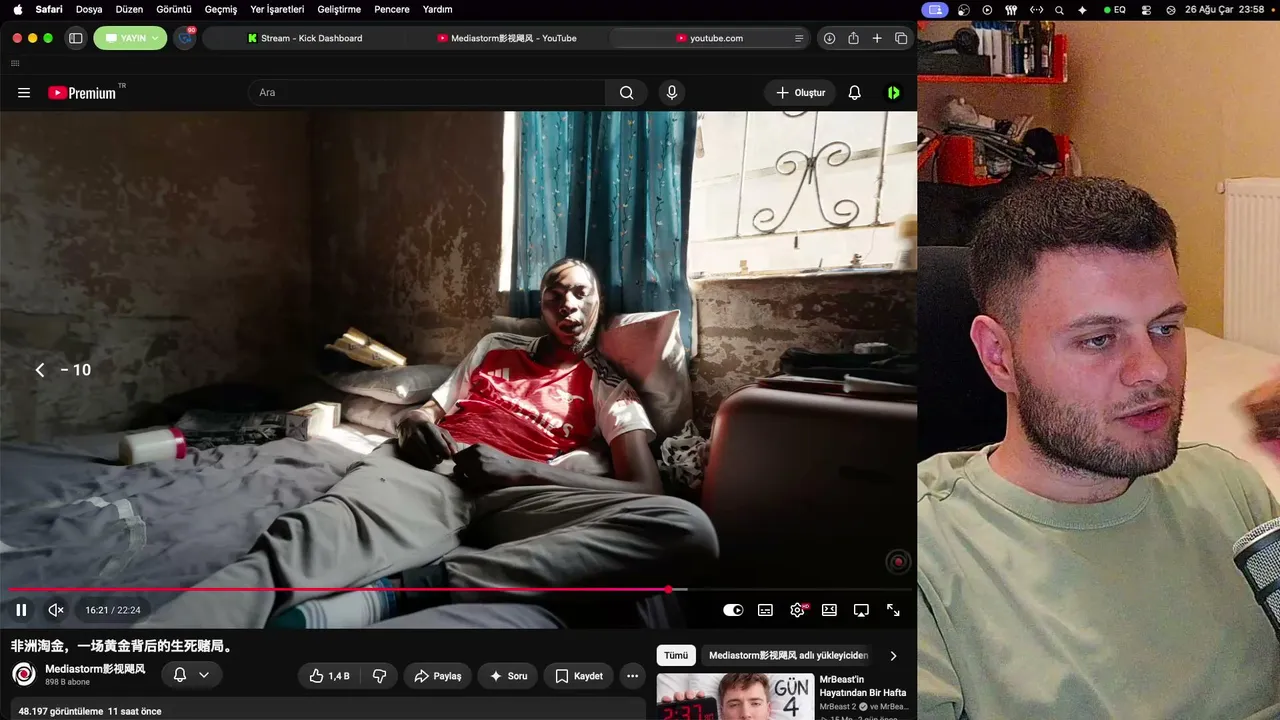Click the Soru button
This screenshot has width=1280, height=720.
507,676
